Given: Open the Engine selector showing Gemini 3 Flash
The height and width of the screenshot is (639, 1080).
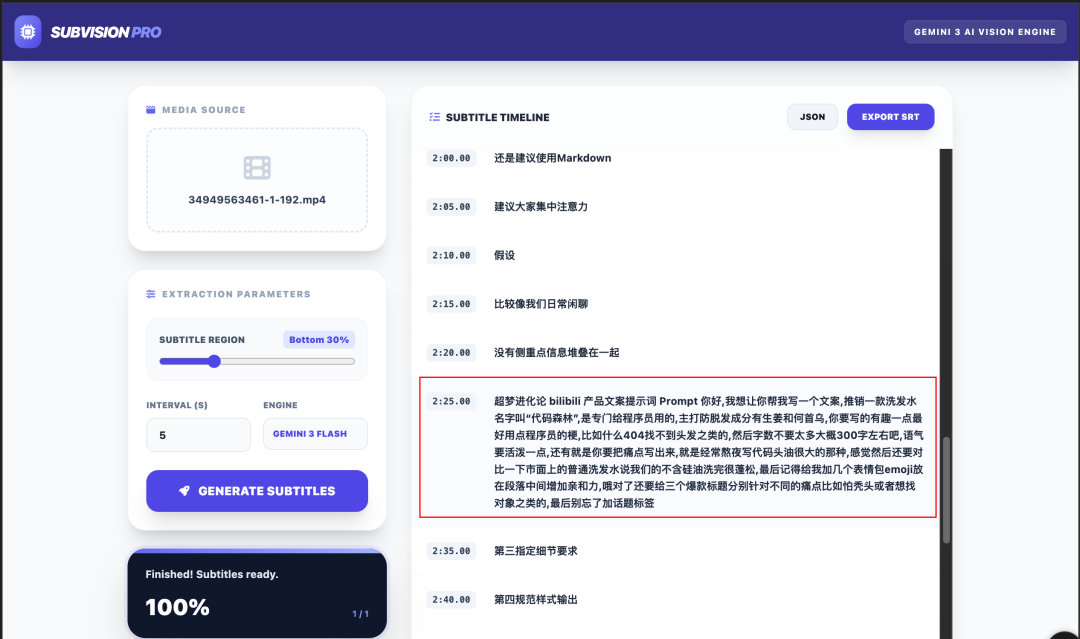Looking at the screenshot, I should click(315, 434).
